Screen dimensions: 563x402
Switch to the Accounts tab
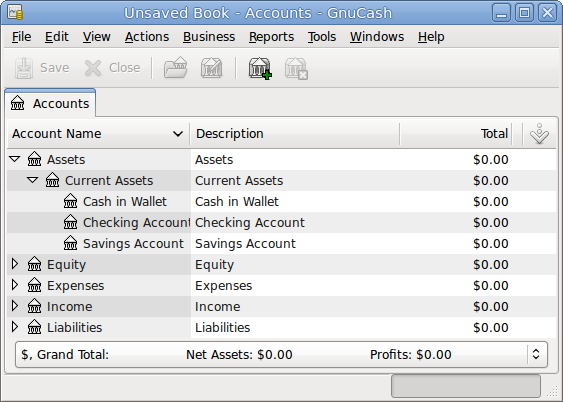point(50,103)
